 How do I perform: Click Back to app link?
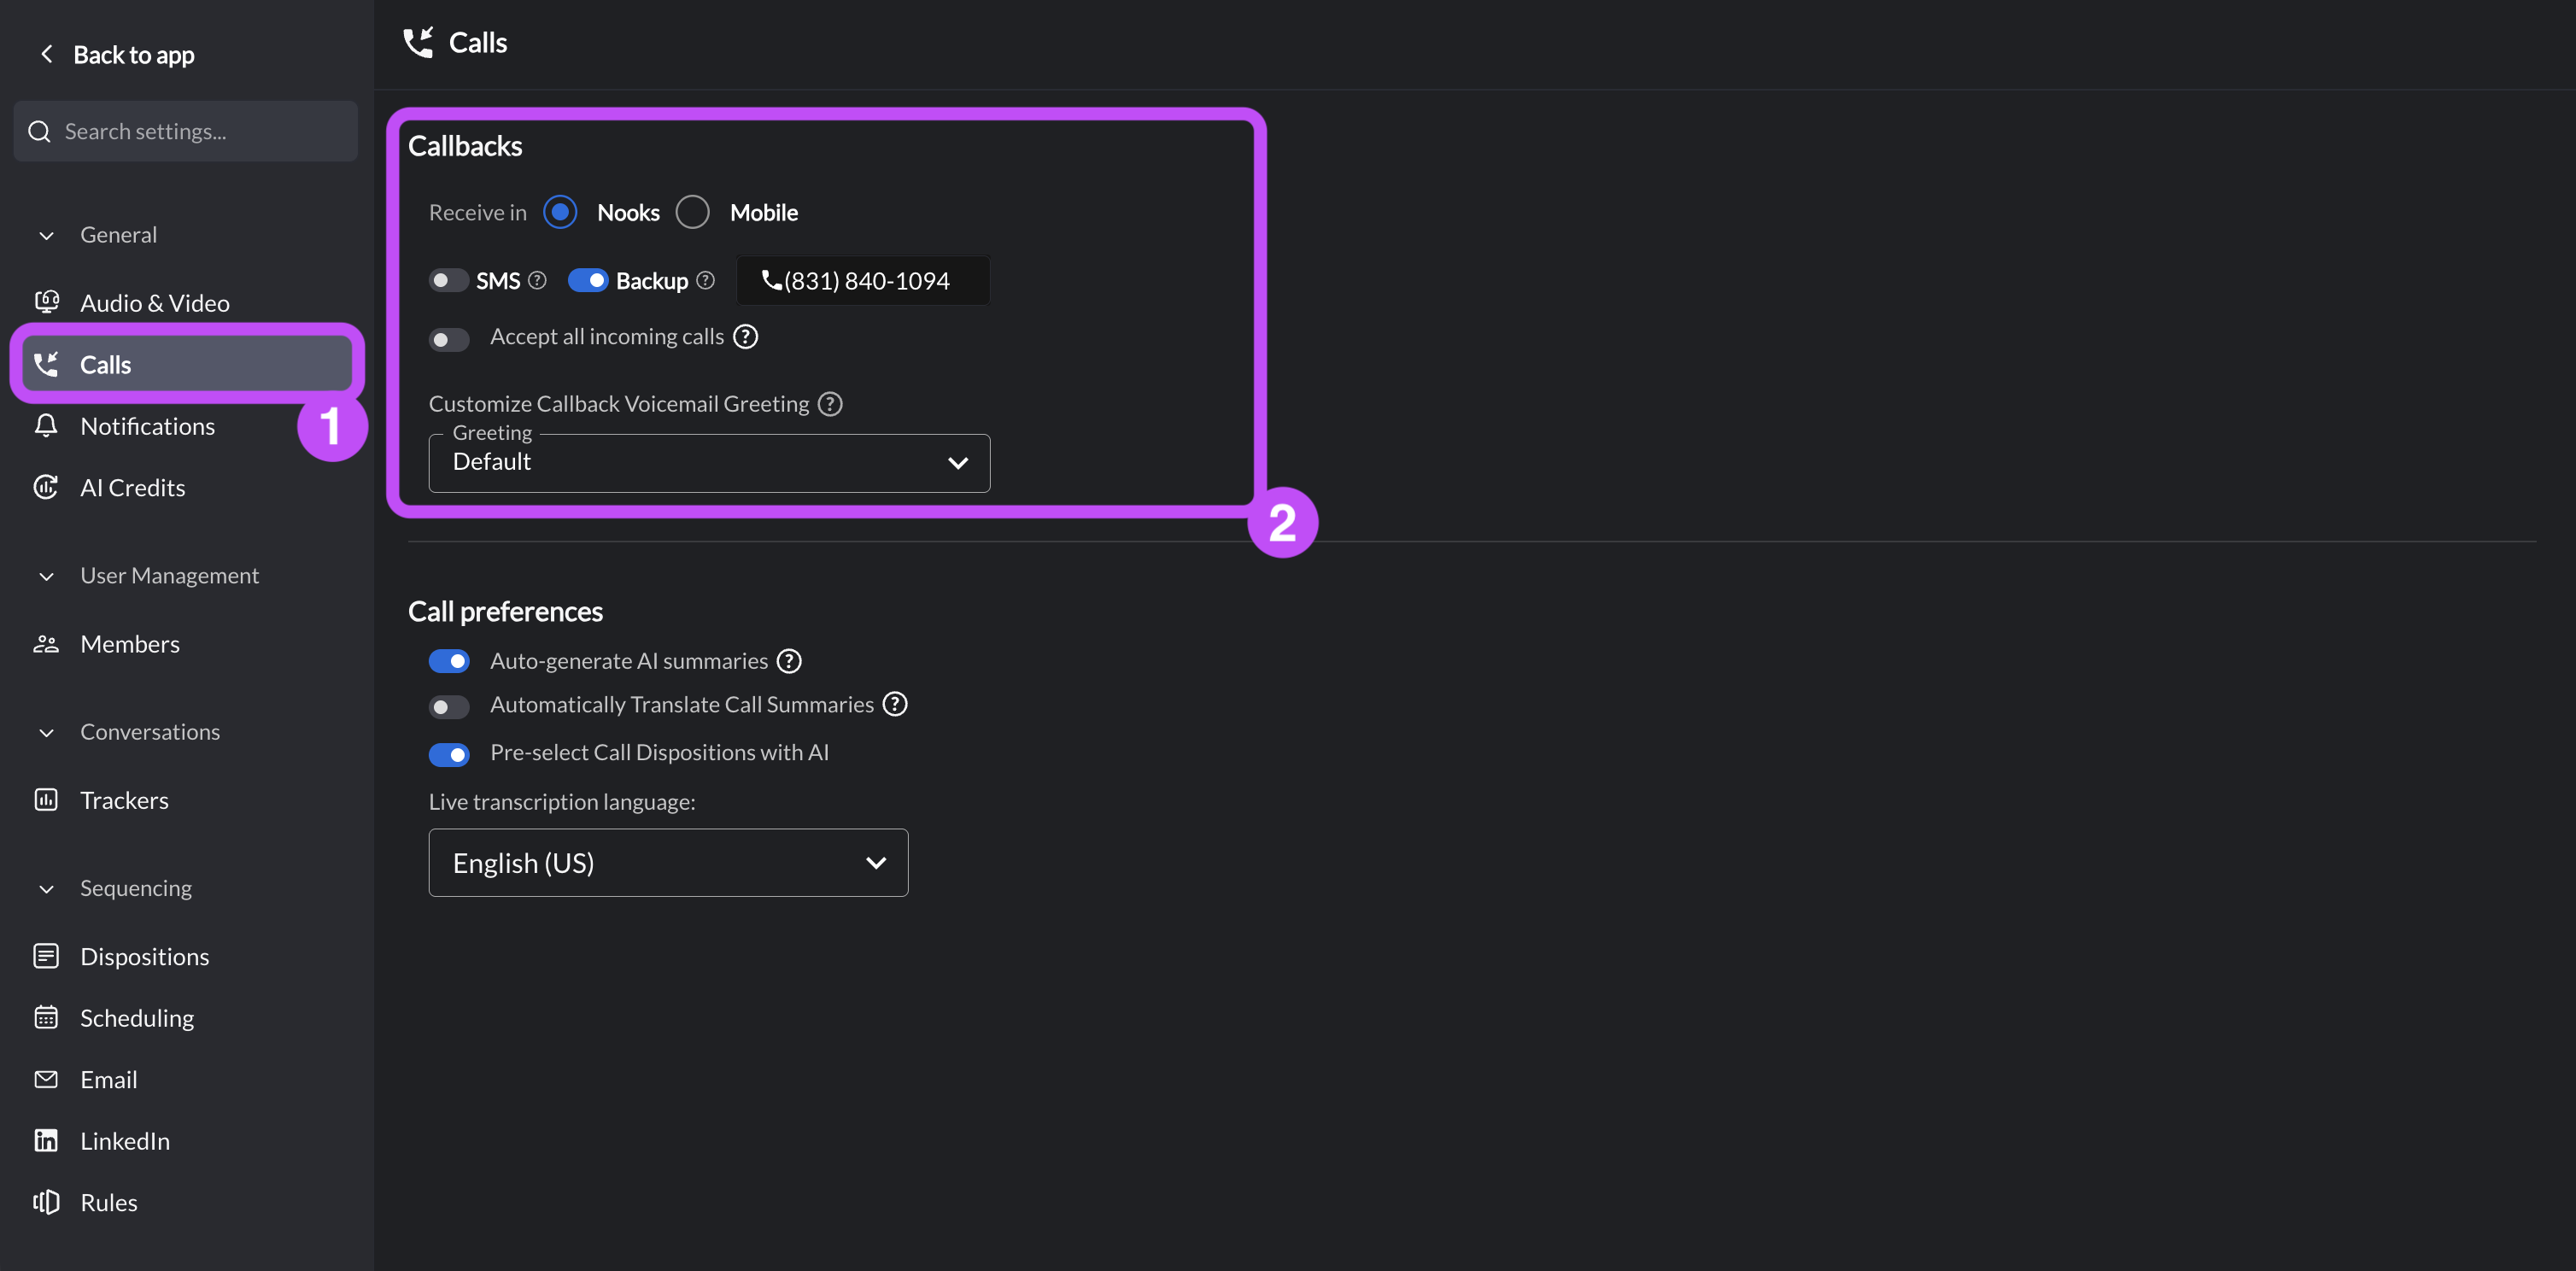134,55
